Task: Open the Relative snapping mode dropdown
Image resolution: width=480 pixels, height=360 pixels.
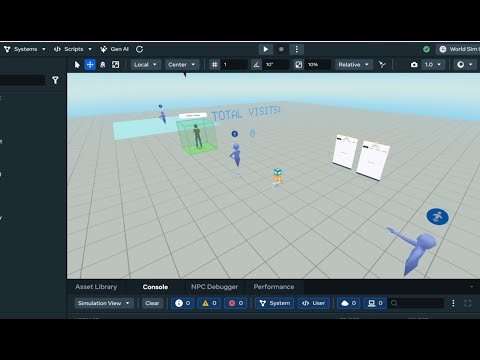Action: click(x=353, y=65)
